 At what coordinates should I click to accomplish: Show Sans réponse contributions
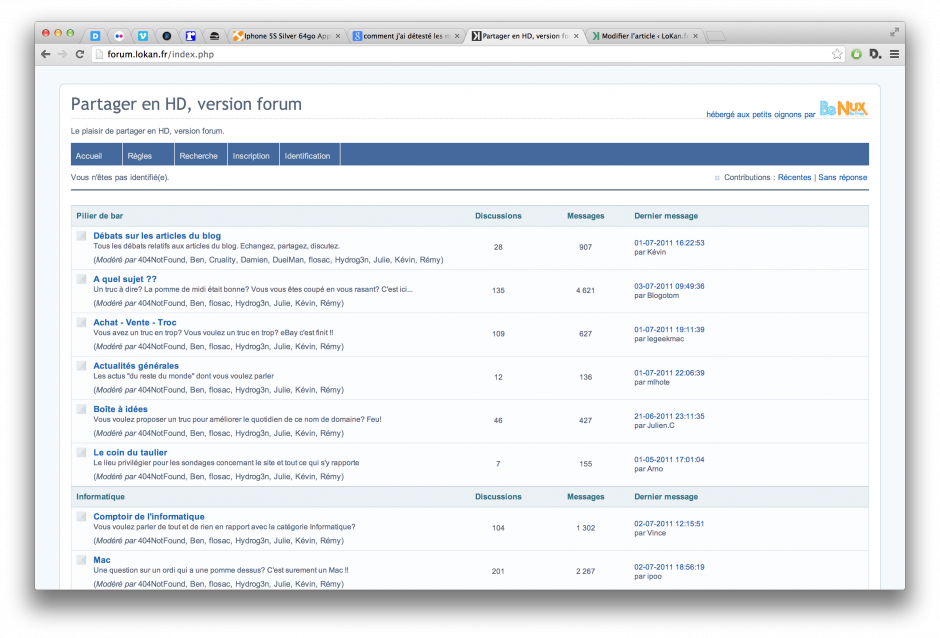tap(842, 177)
